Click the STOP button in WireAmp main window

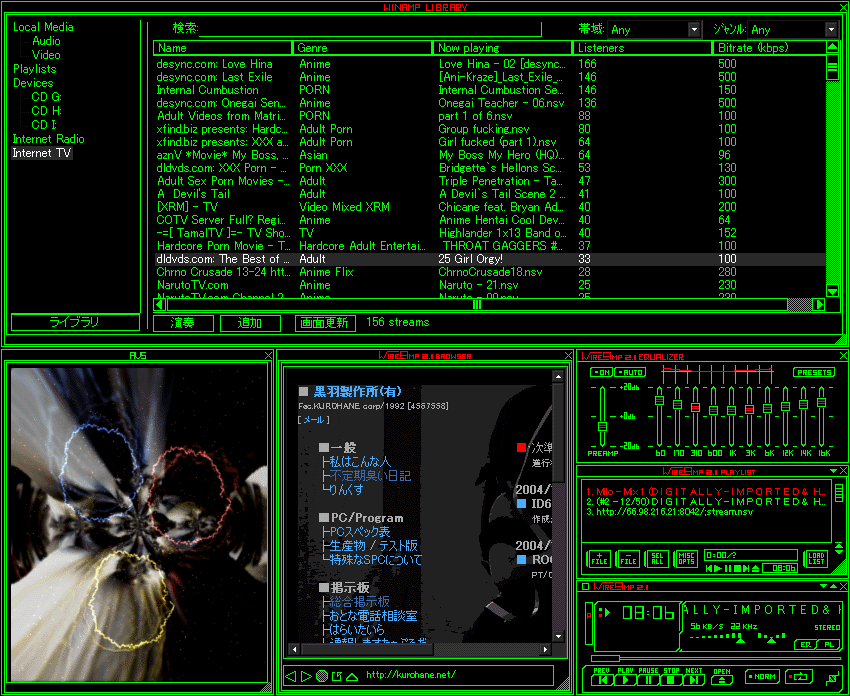click(671, 680)
